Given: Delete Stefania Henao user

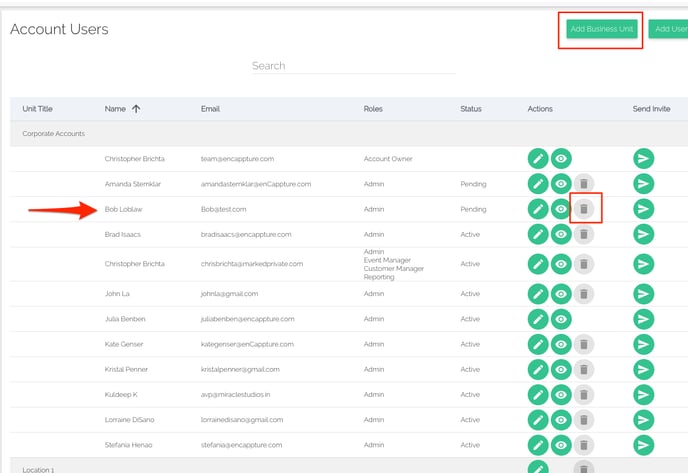Looking at the screenshot, I should pos(584,445).
